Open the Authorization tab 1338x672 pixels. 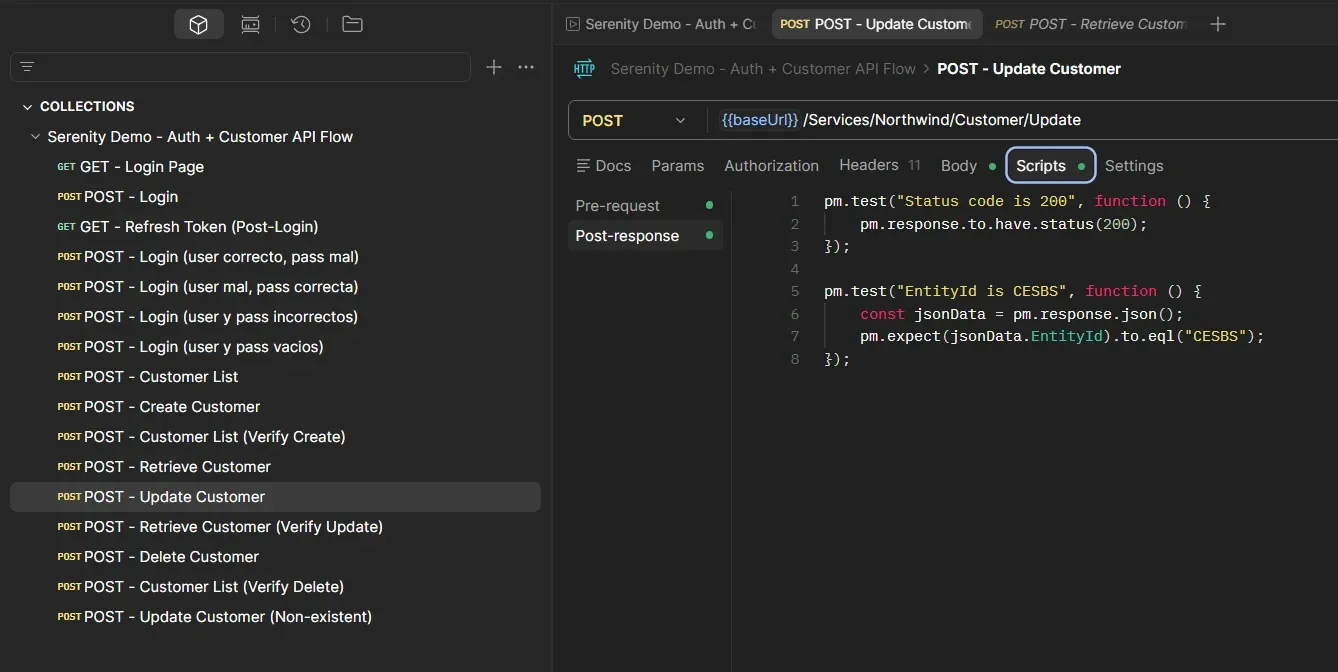coord(771,165)
